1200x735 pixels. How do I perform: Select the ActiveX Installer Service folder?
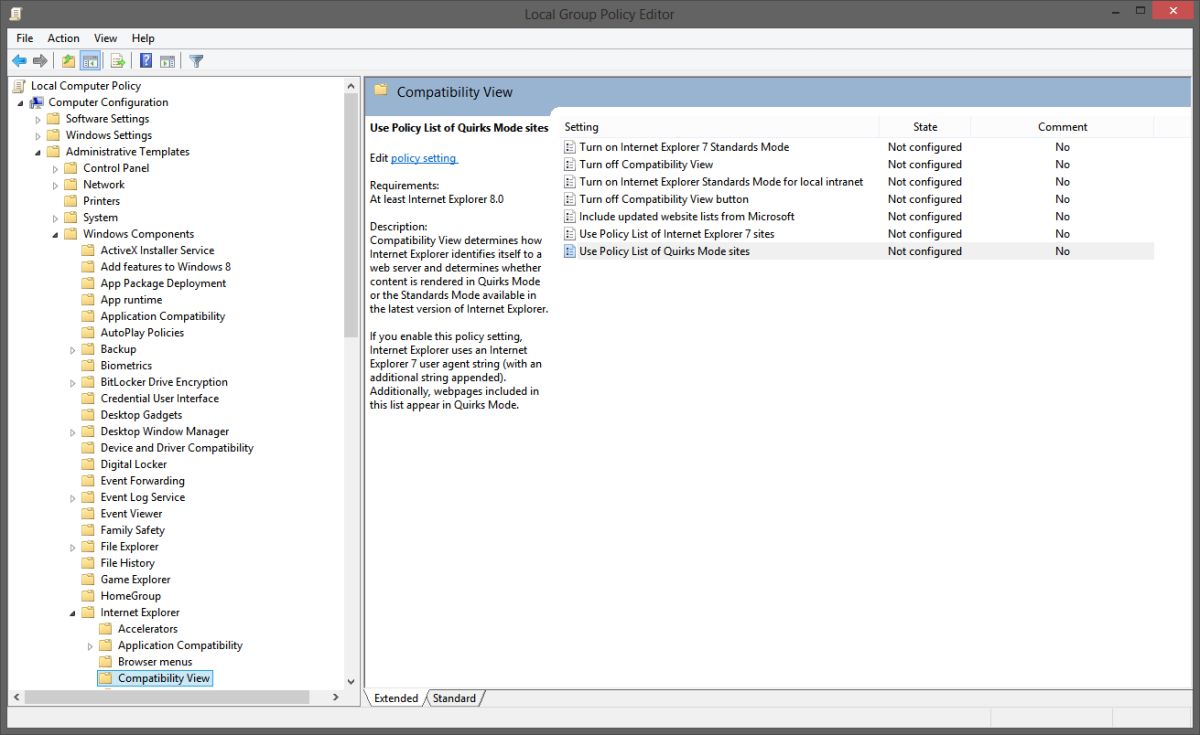click(x=157, y=250)
